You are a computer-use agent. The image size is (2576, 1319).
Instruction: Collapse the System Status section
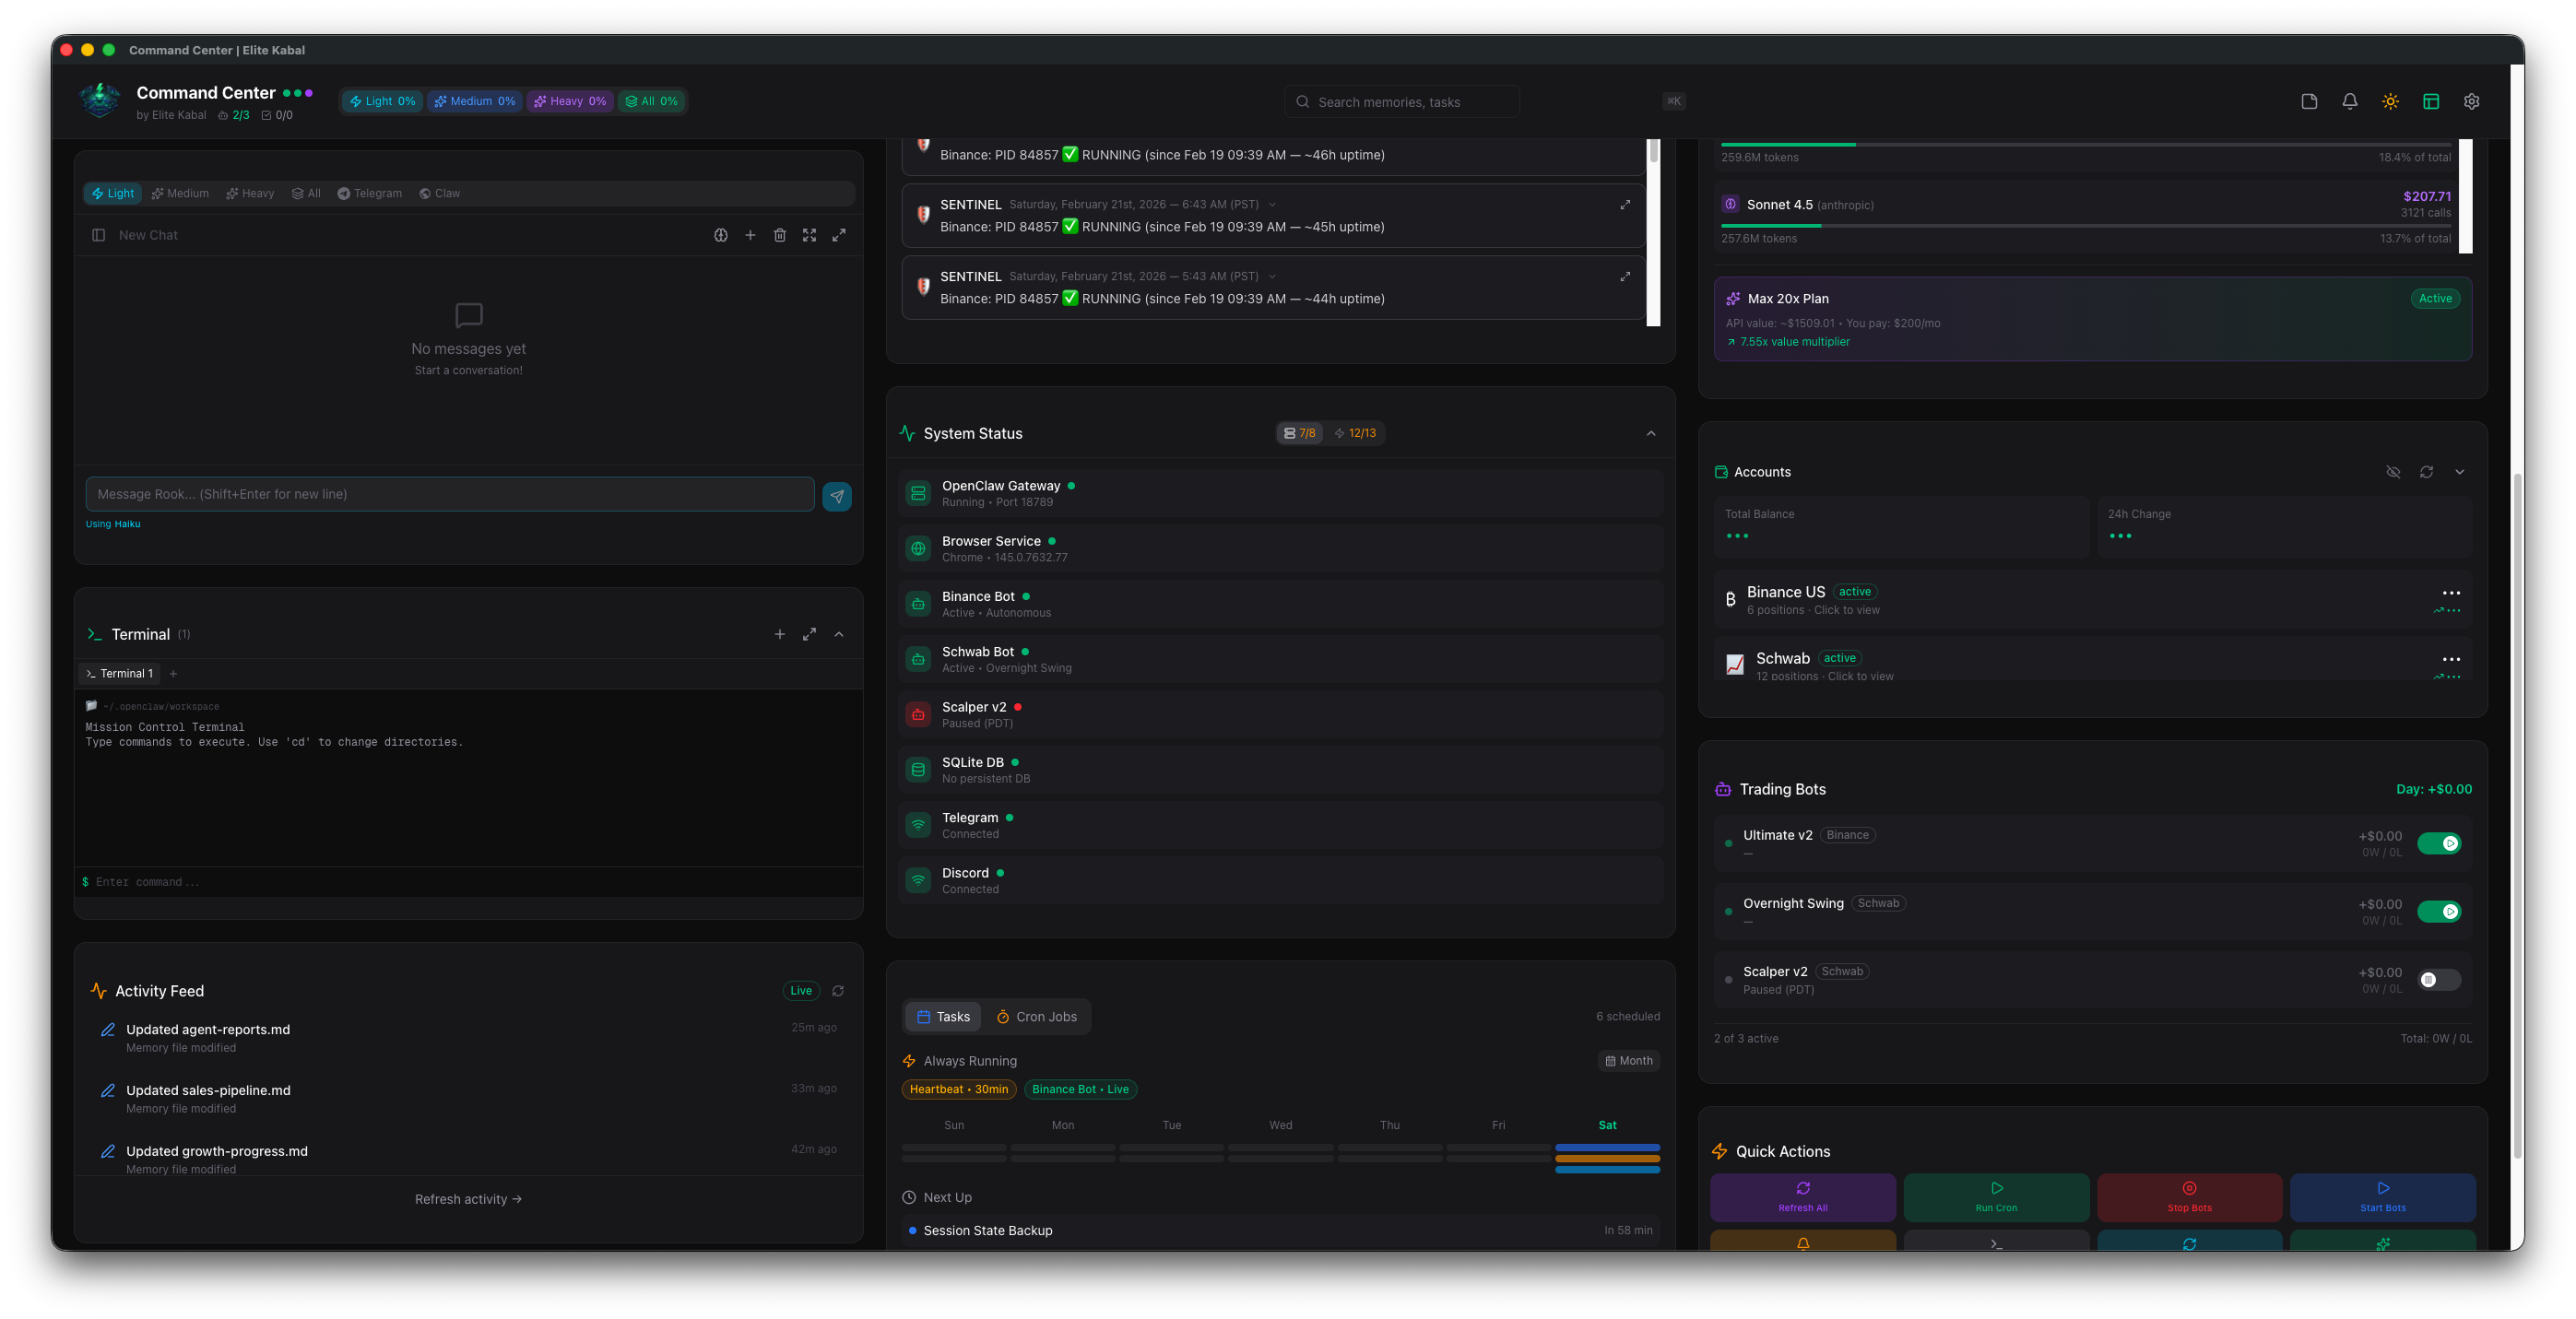point(1650,433)
